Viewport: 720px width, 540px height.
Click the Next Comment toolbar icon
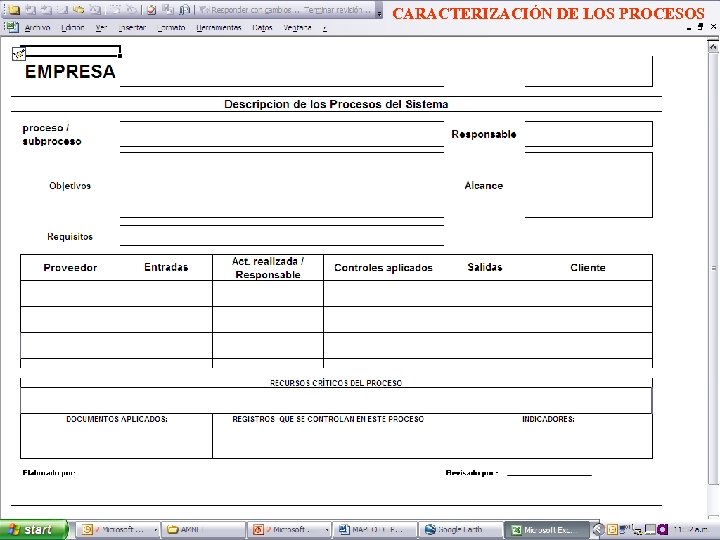pyautogui.click(x=46, y=9)
